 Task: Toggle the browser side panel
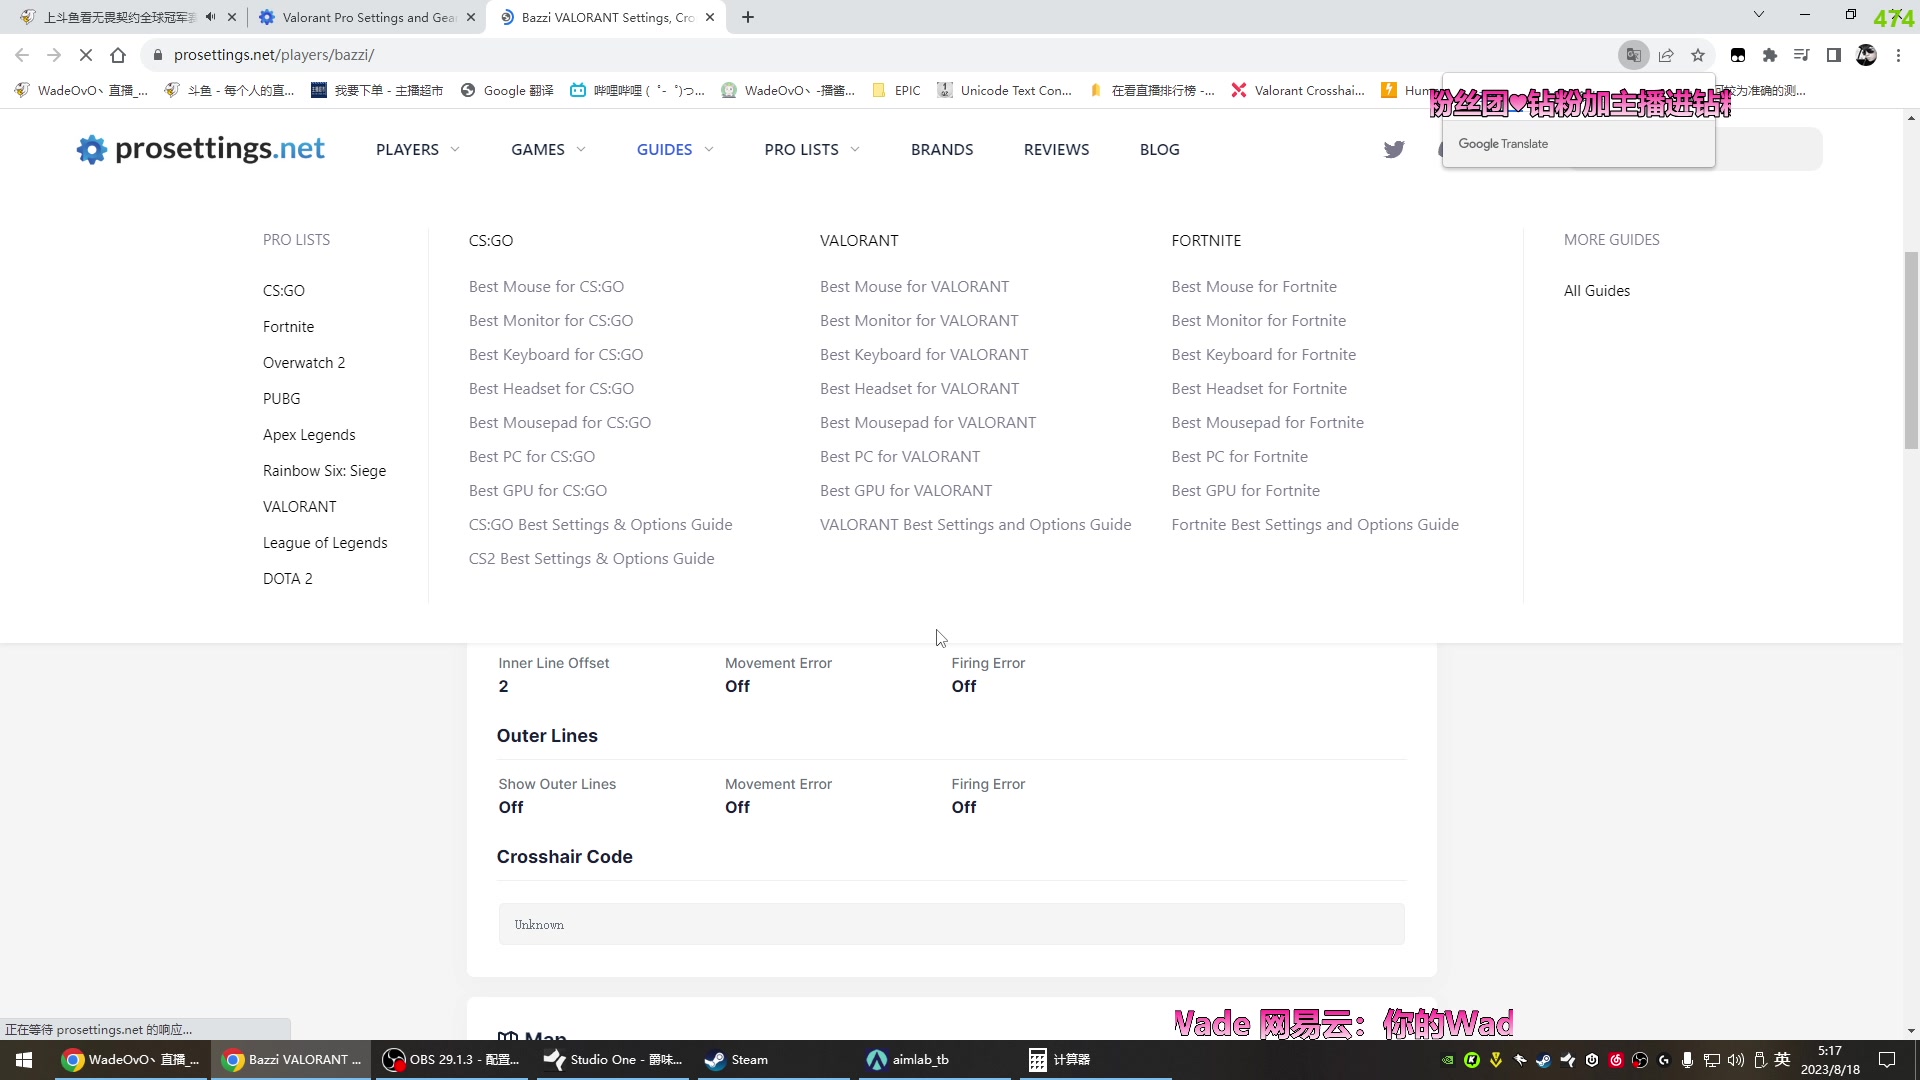click(1834, 55)
